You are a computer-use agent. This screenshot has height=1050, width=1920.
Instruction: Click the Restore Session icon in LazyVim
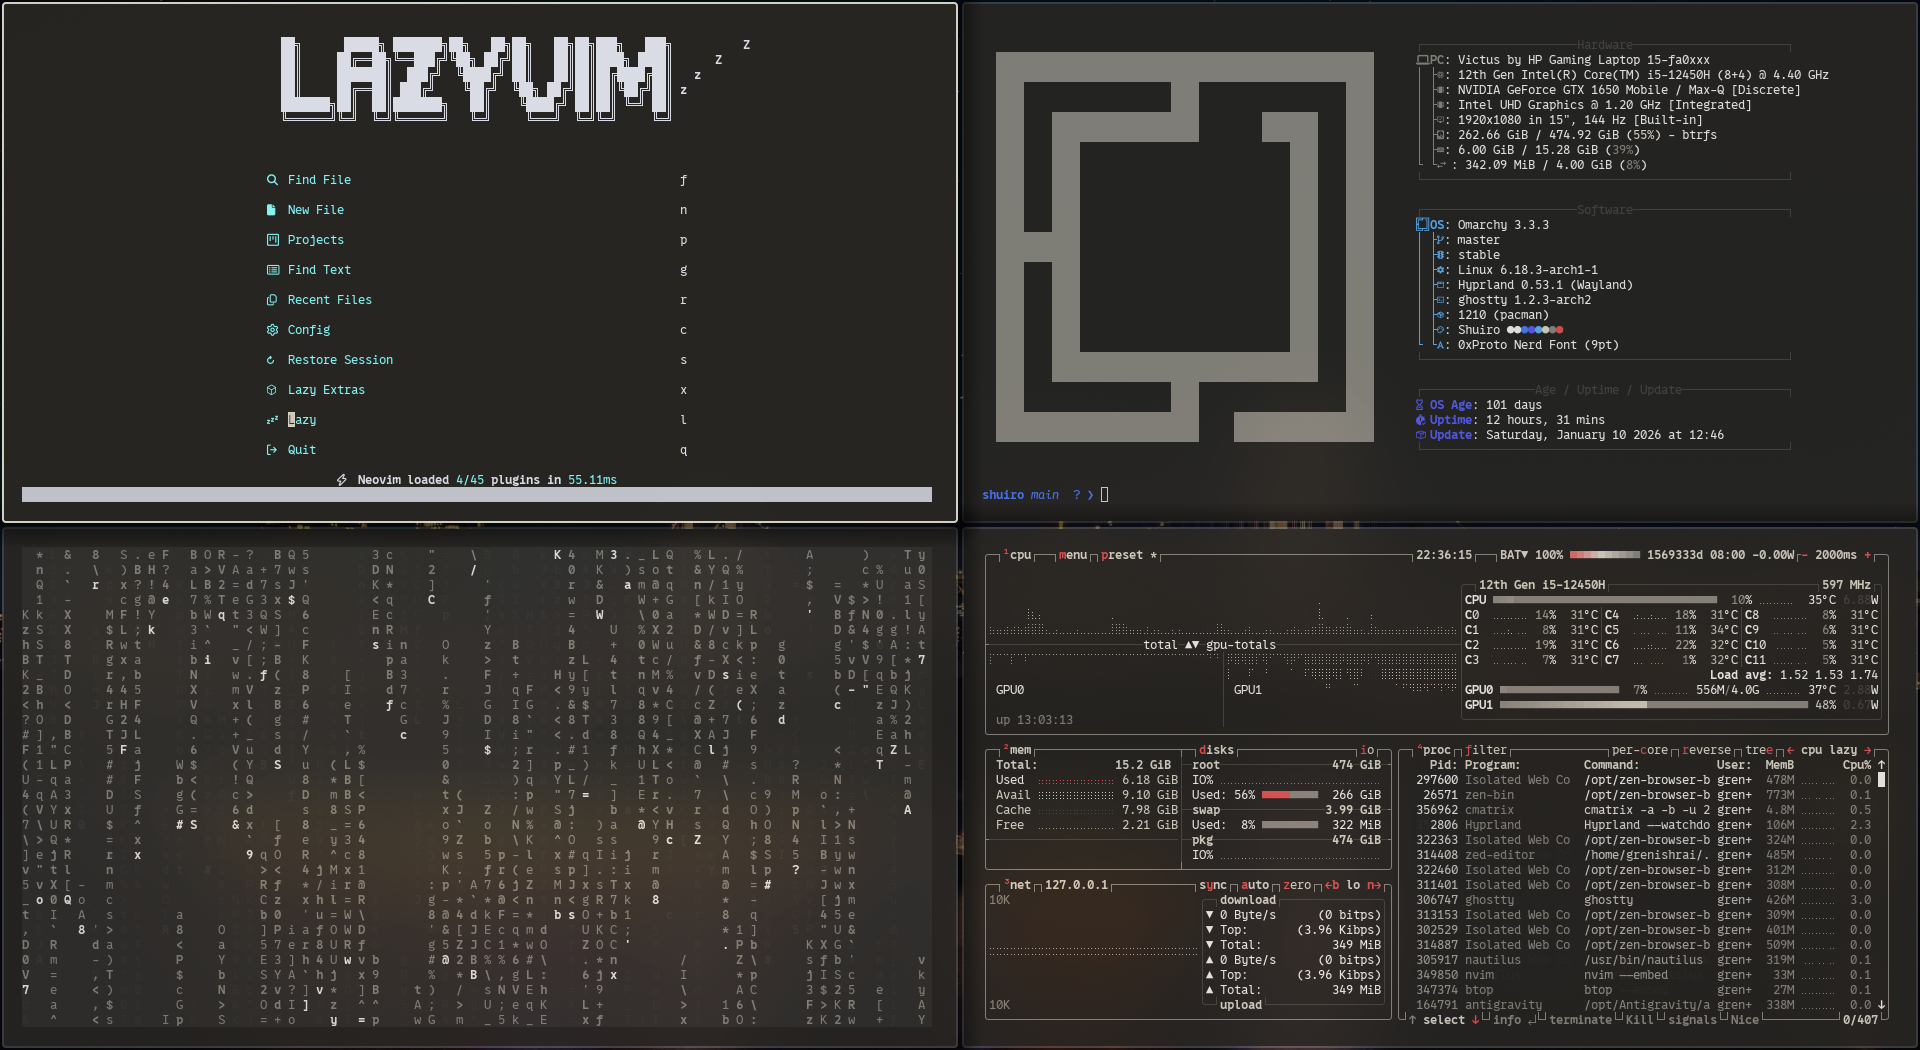pyautogui.click(x=271, y=360)
